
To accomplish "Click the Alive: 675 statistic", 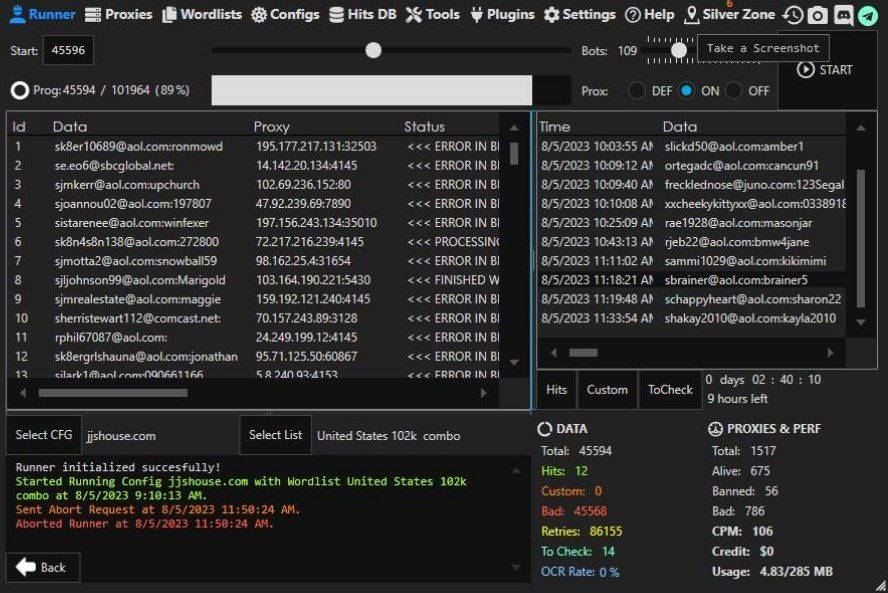I will [741, 471].
